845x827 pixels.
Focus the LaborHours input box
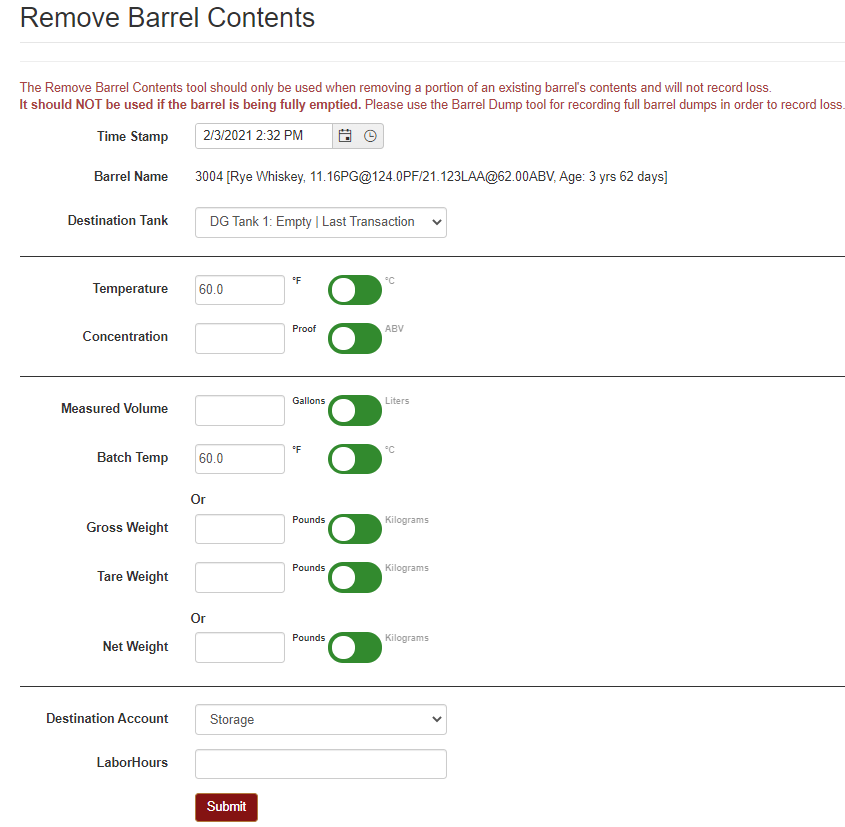coord(320,763)
